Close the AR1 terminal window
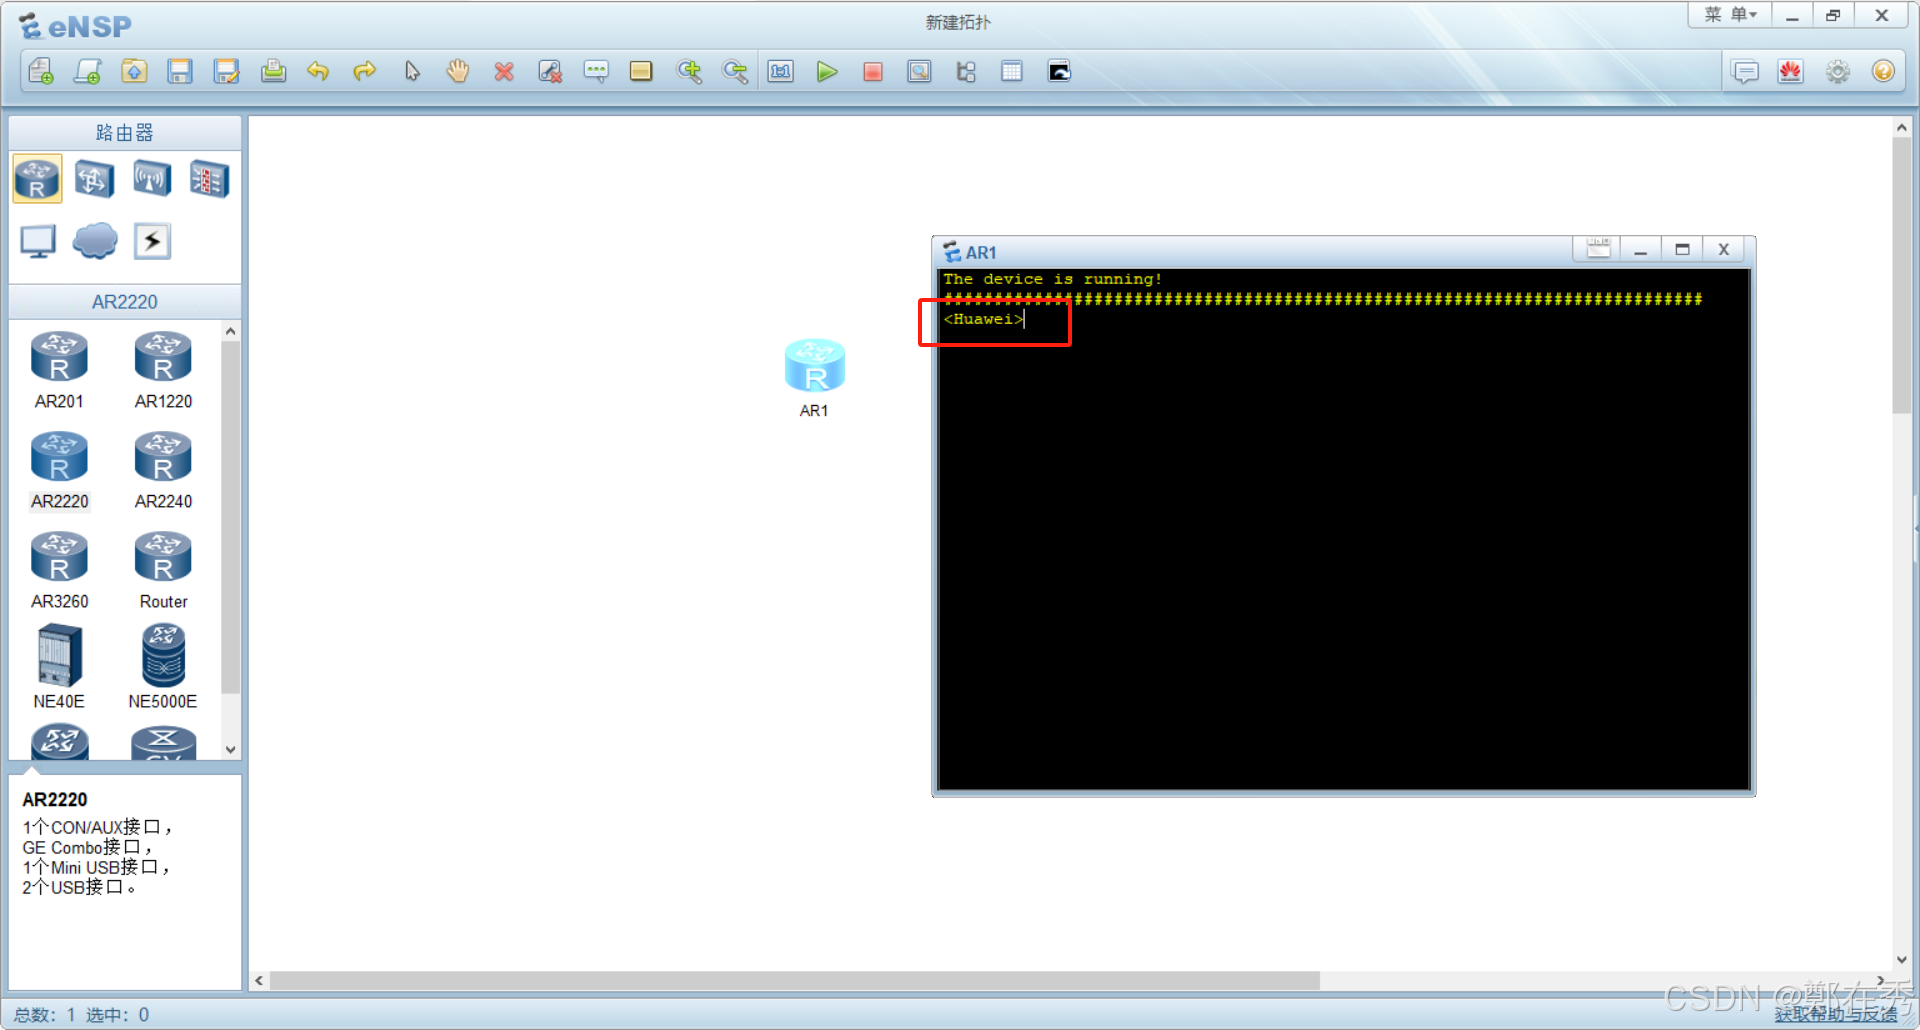 point(1724,249)
